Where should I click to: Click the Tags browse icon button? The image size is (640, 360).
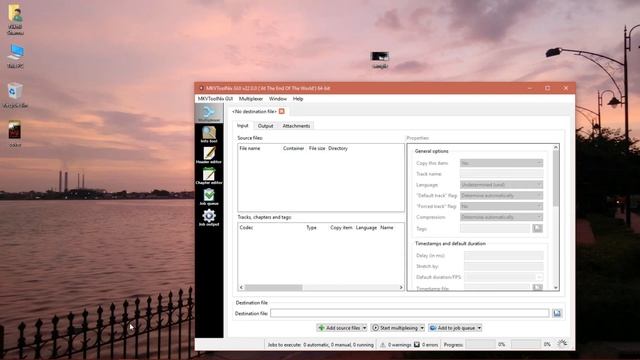click(x=538, y=228)
